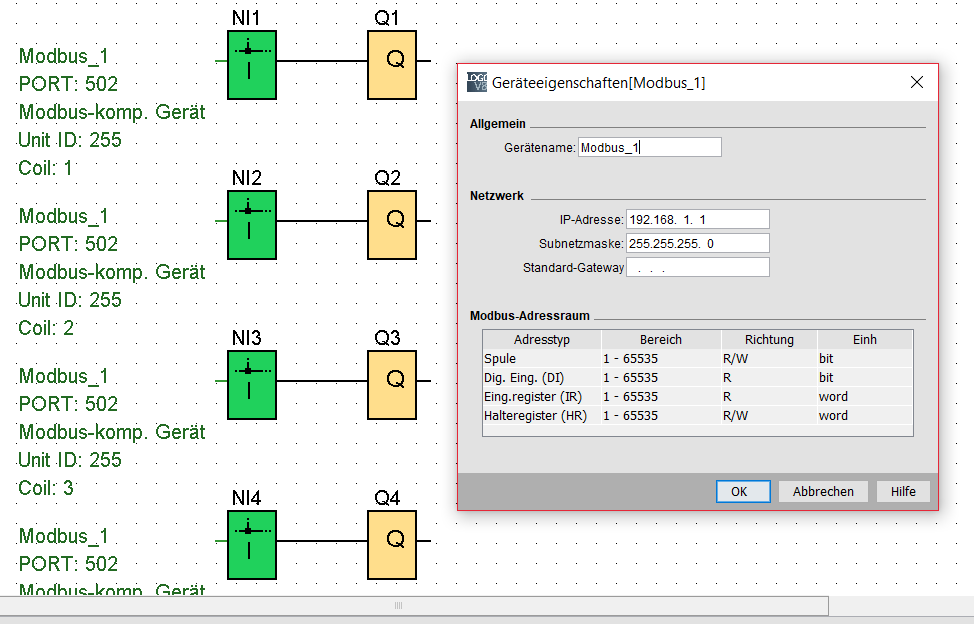Click the Abbrechen button

click(823, 491)
